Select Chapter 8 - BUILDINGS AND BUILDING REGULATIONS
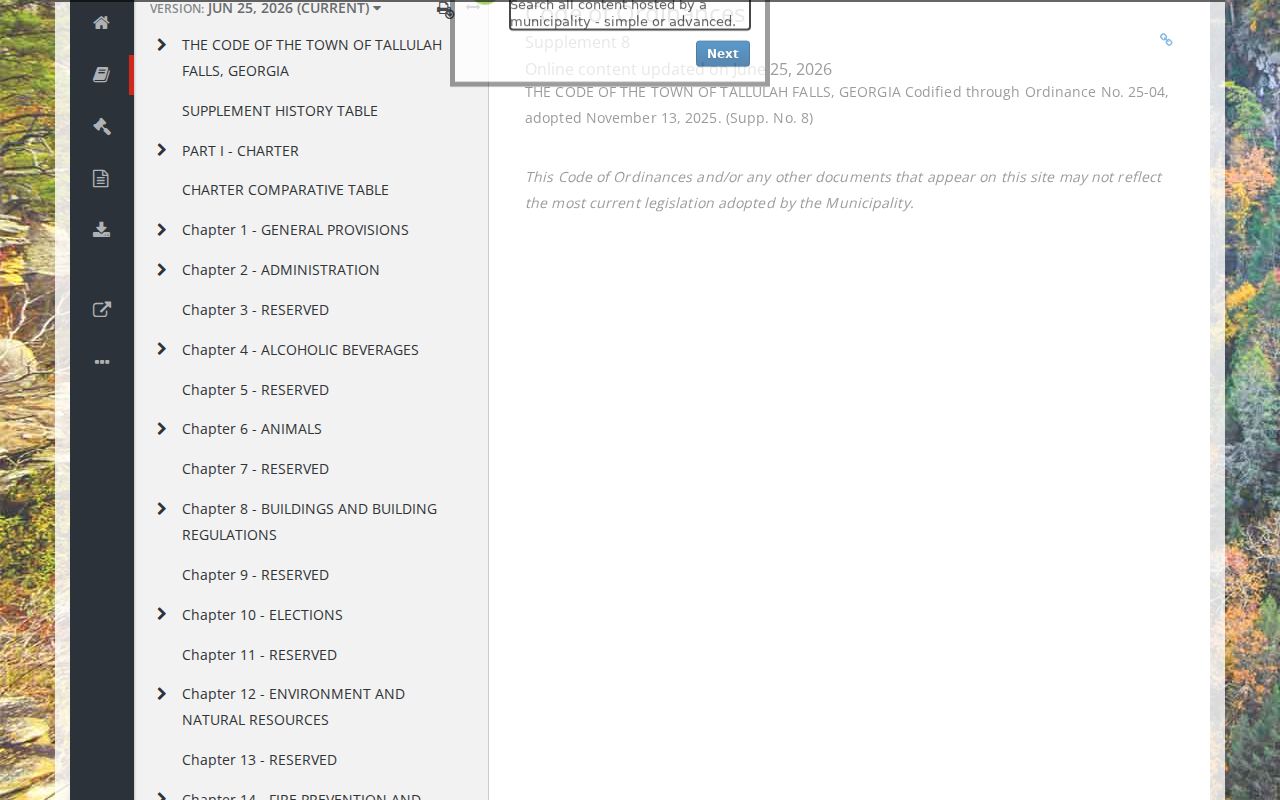Viewport: 1280px width, 800px height. point(309,522)
